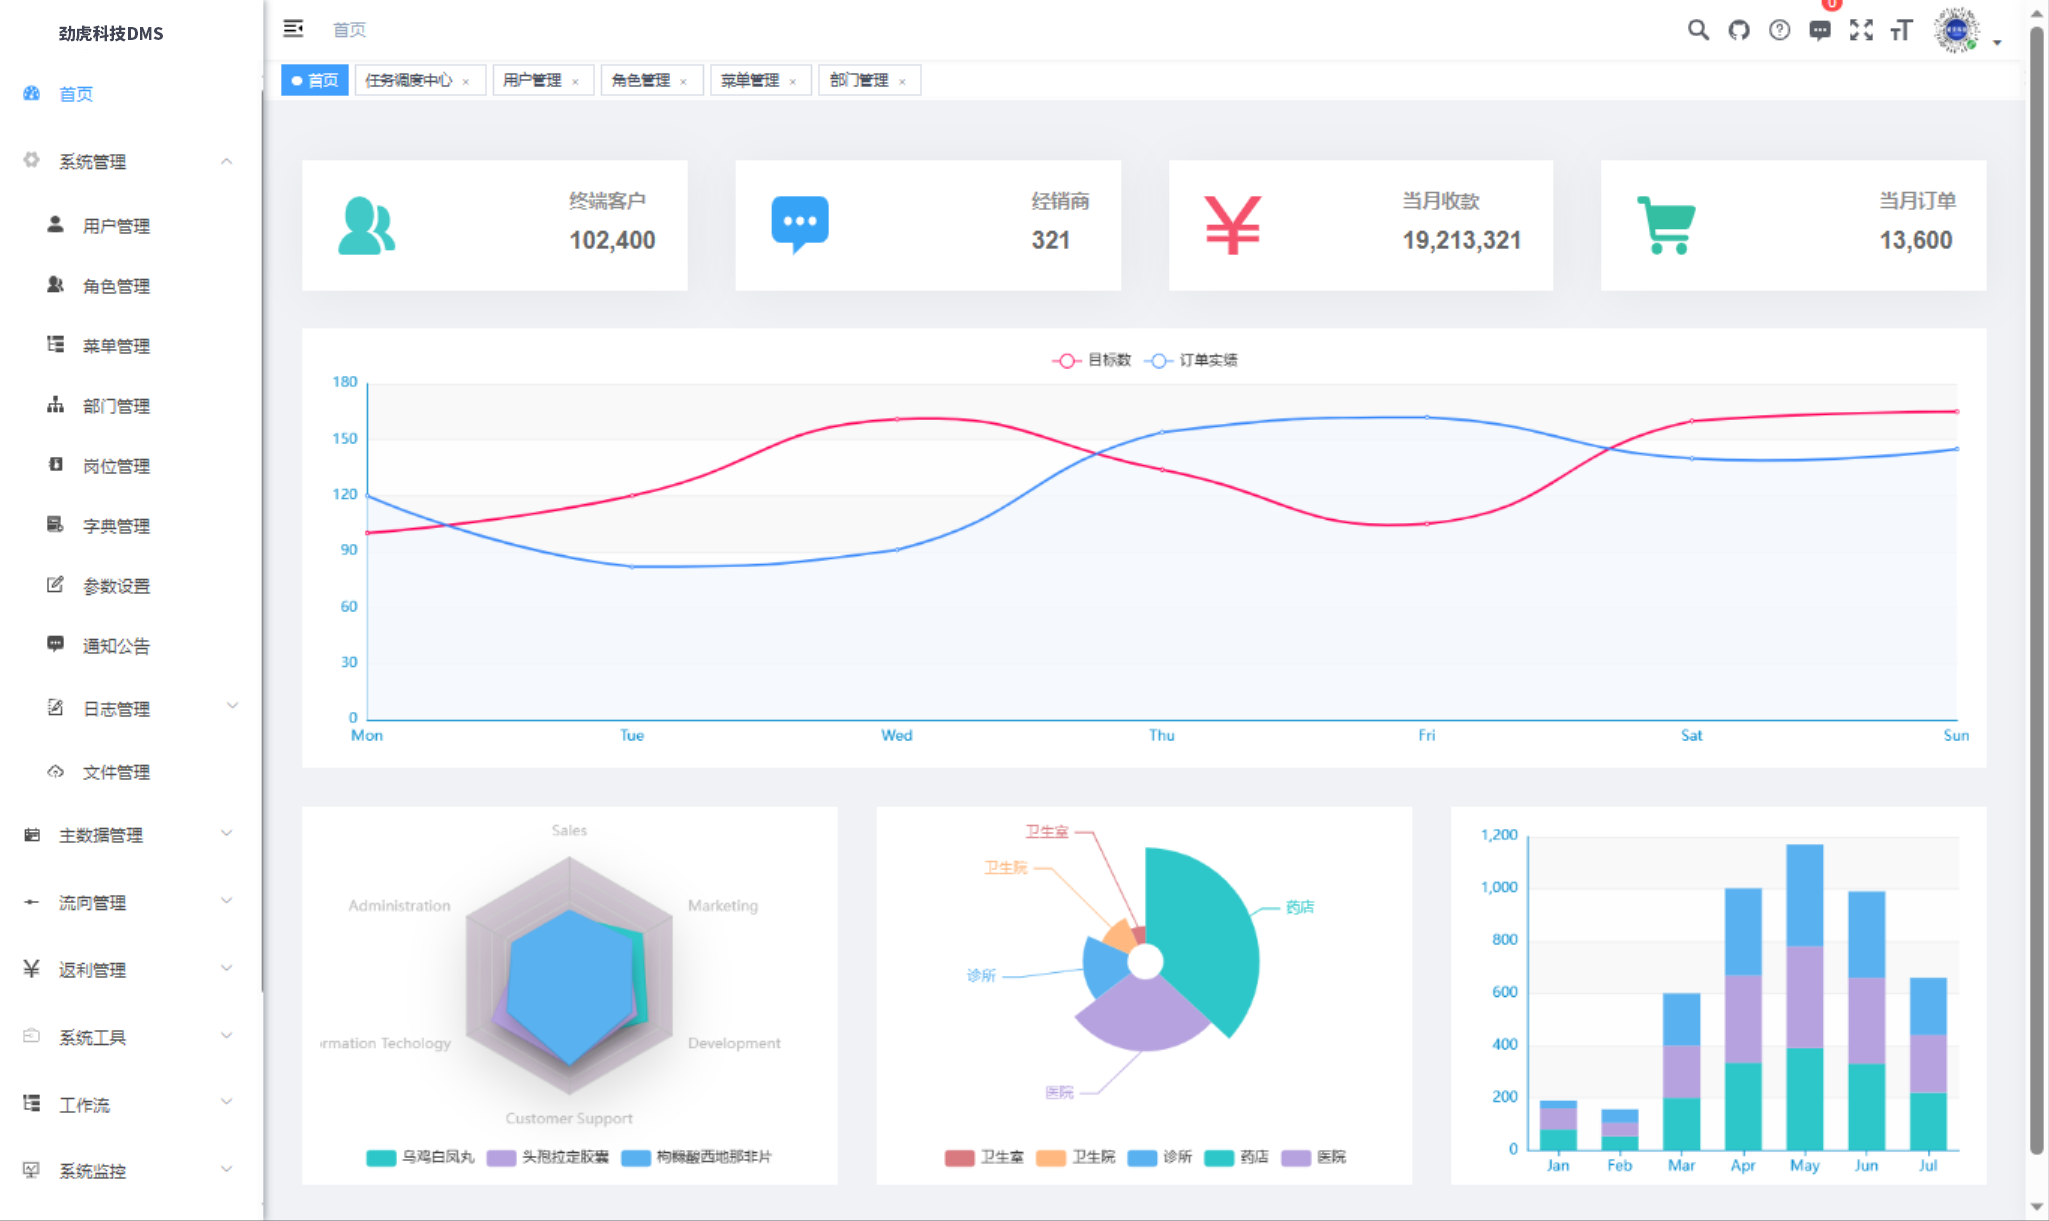Click the 首页 breadcrumb link
This screenshot has width=2049, height=1221.
coord(349,30)
